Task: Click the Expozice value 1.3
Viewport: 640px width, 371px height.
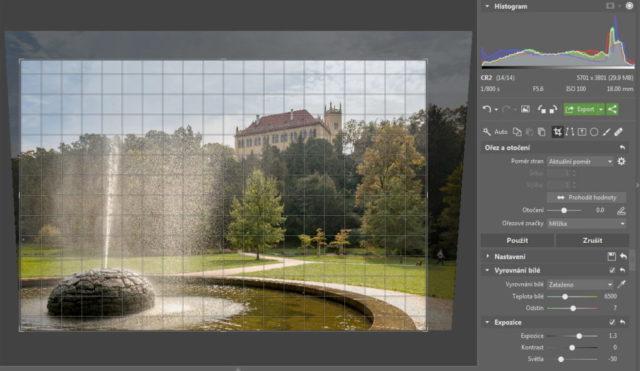Action: (613, 335)
